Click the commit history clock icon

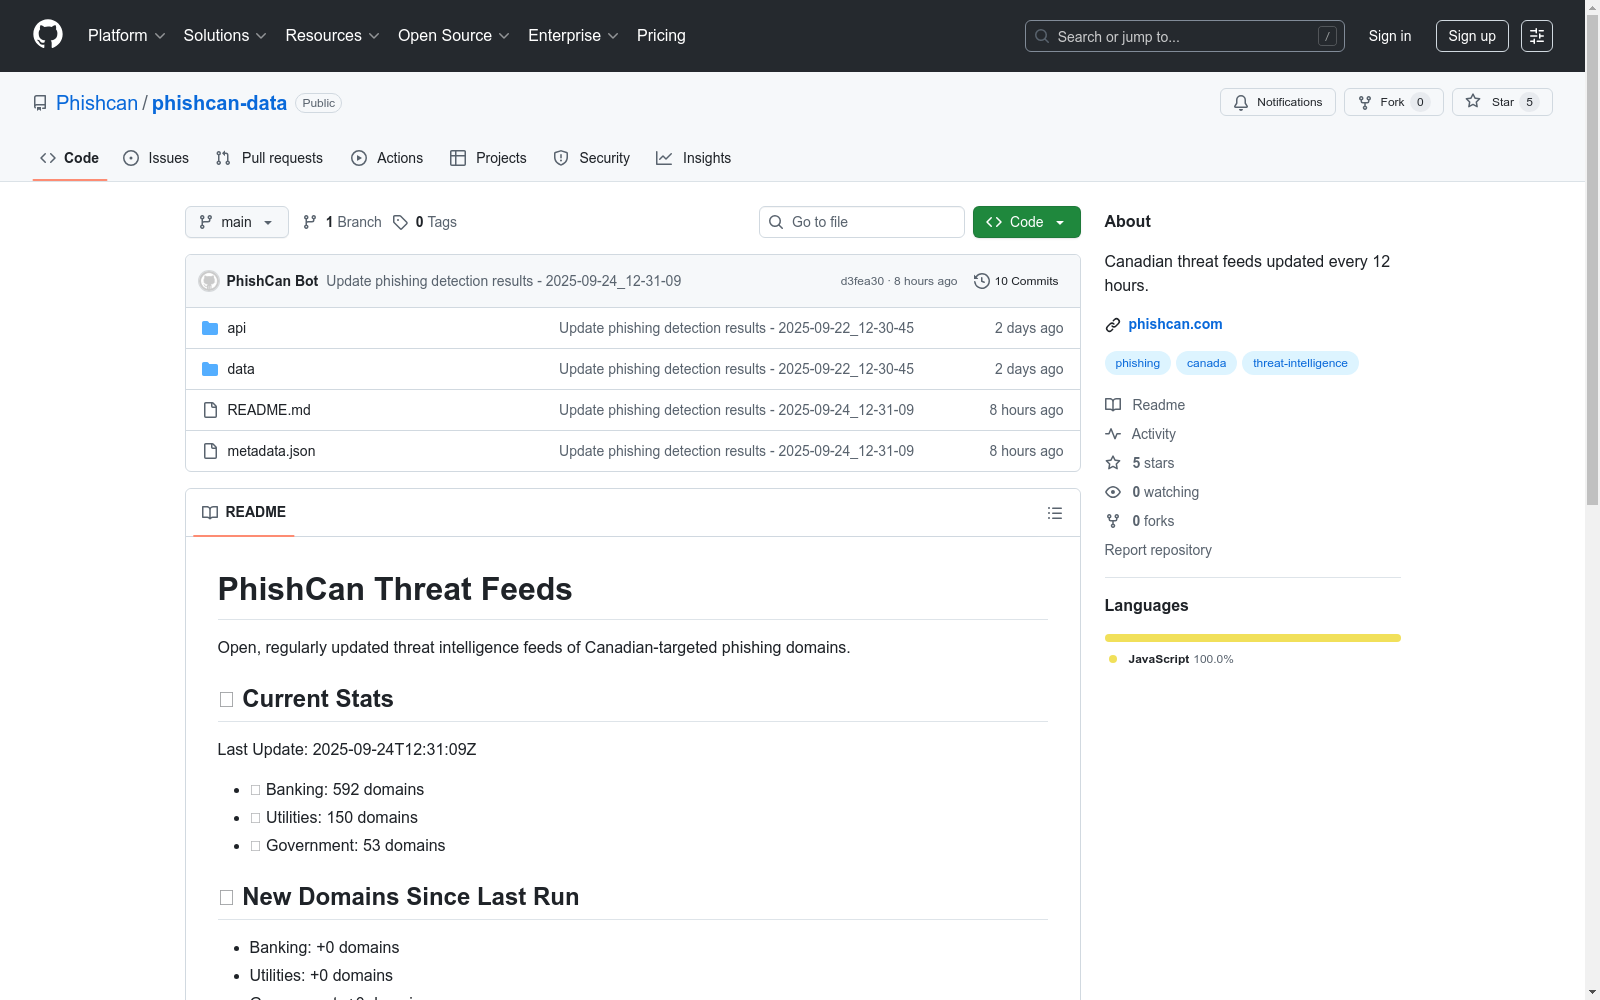(x=982, y=281)
